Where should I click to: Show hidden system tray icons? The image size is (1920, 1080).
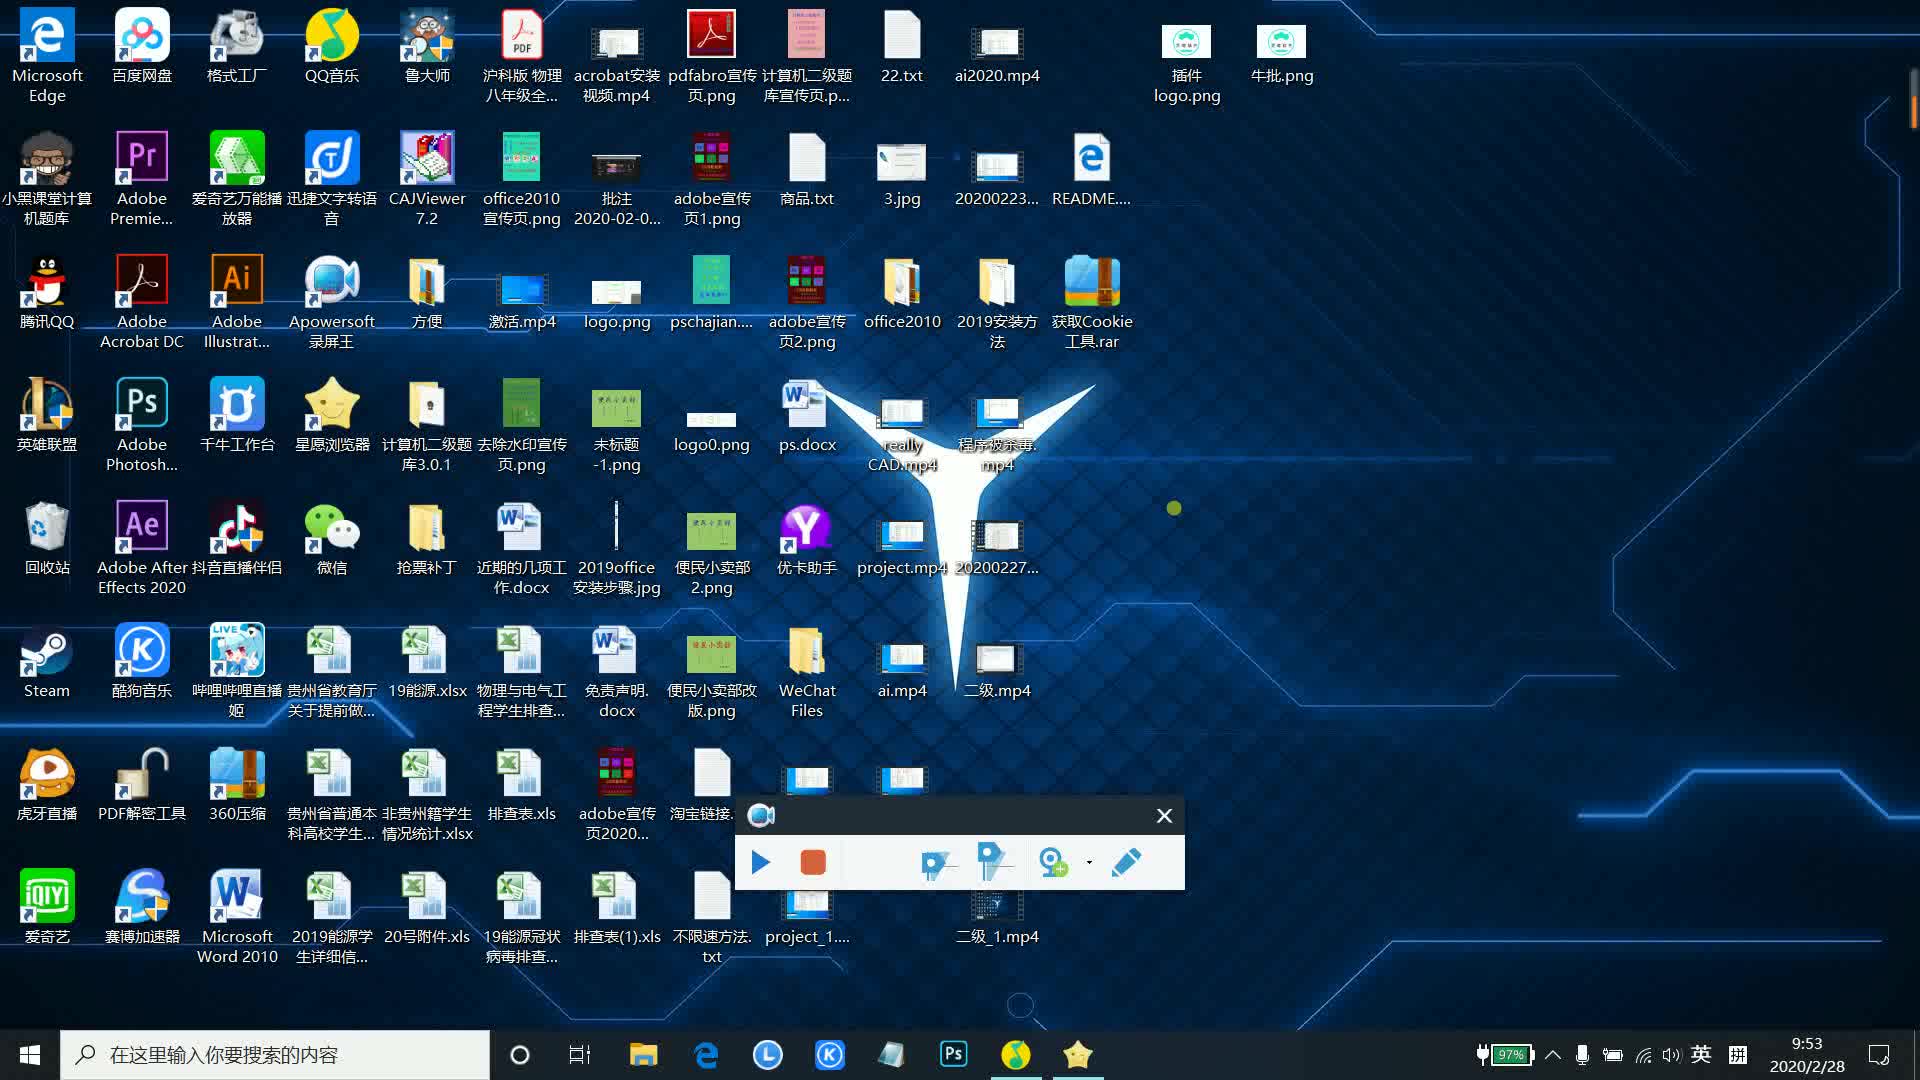pos(1553,1055)
